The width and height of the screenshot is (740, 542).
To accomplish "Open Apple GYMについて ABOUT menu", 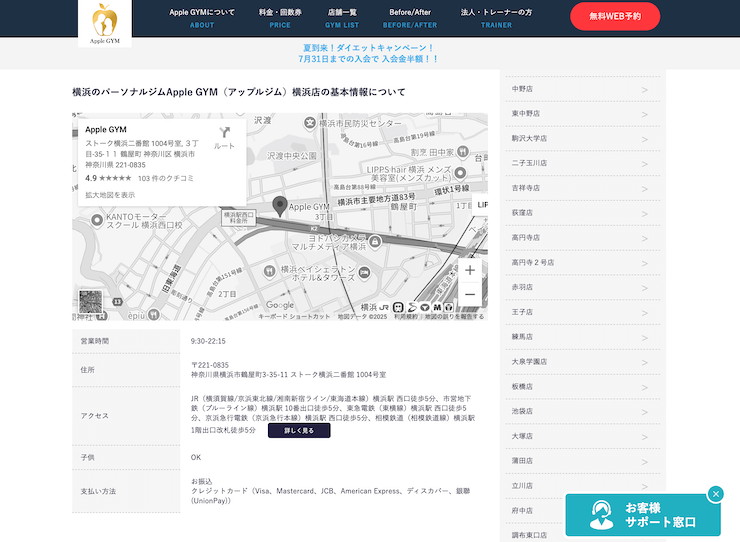I will pyautogui.click(x=202, y=18).
